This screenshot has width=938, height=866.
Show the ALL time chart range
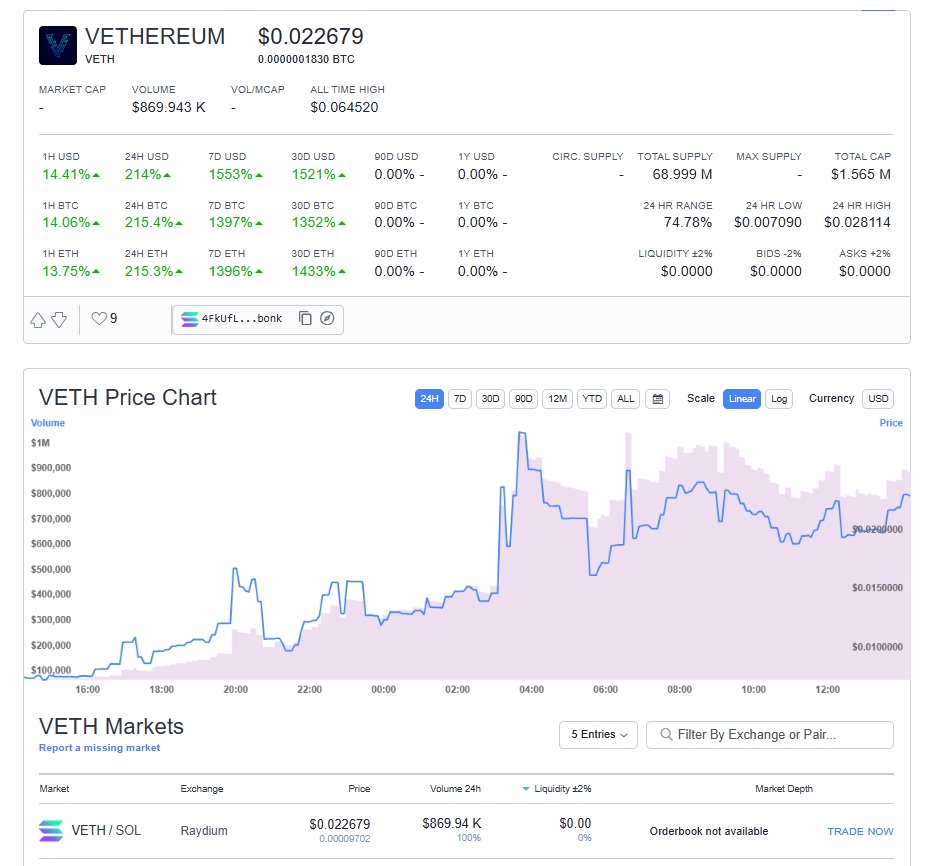[x=625, y=399]
